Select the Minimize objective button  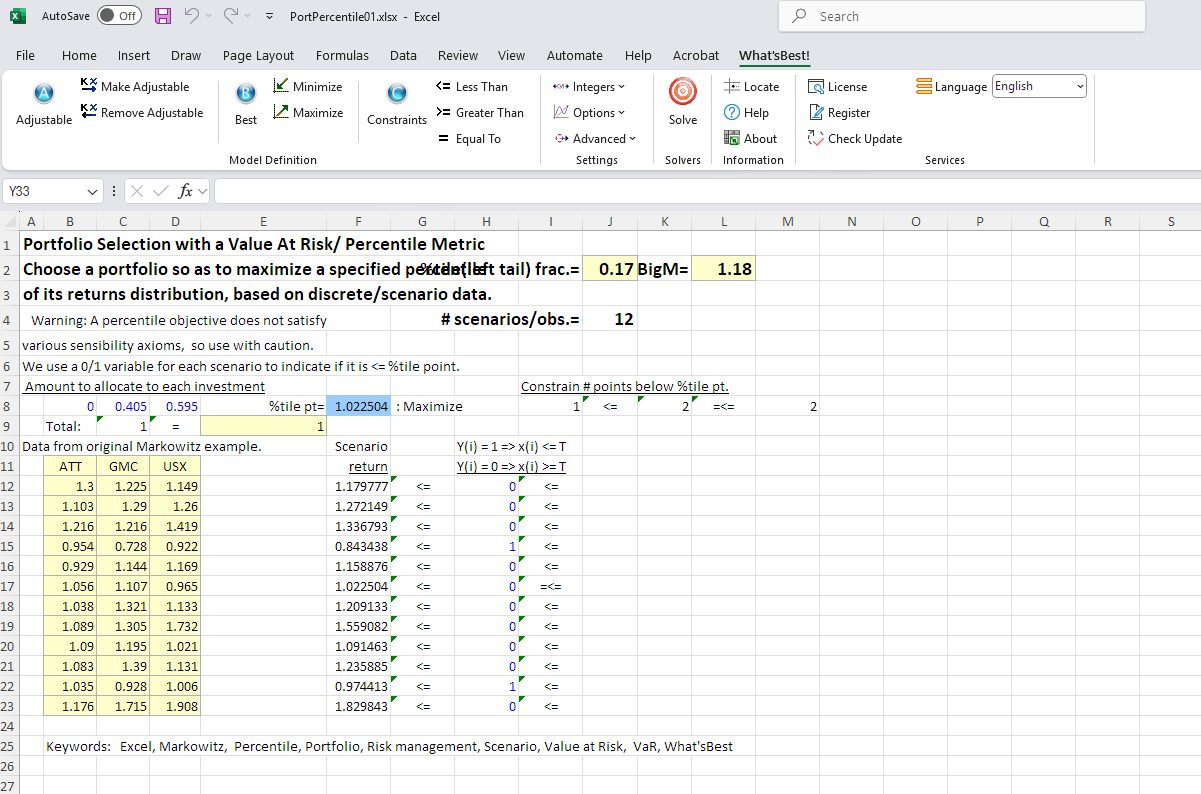308,87
